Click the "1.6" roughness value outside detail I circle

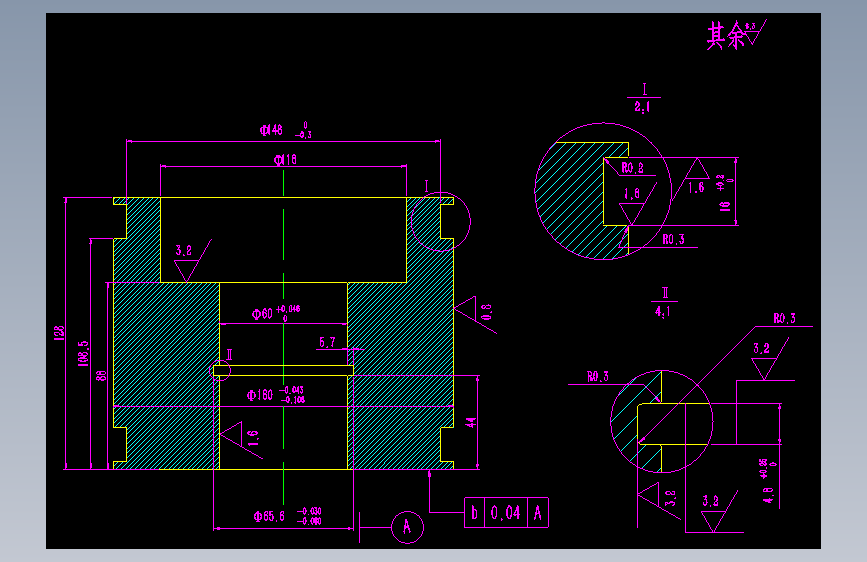point(696,188)
